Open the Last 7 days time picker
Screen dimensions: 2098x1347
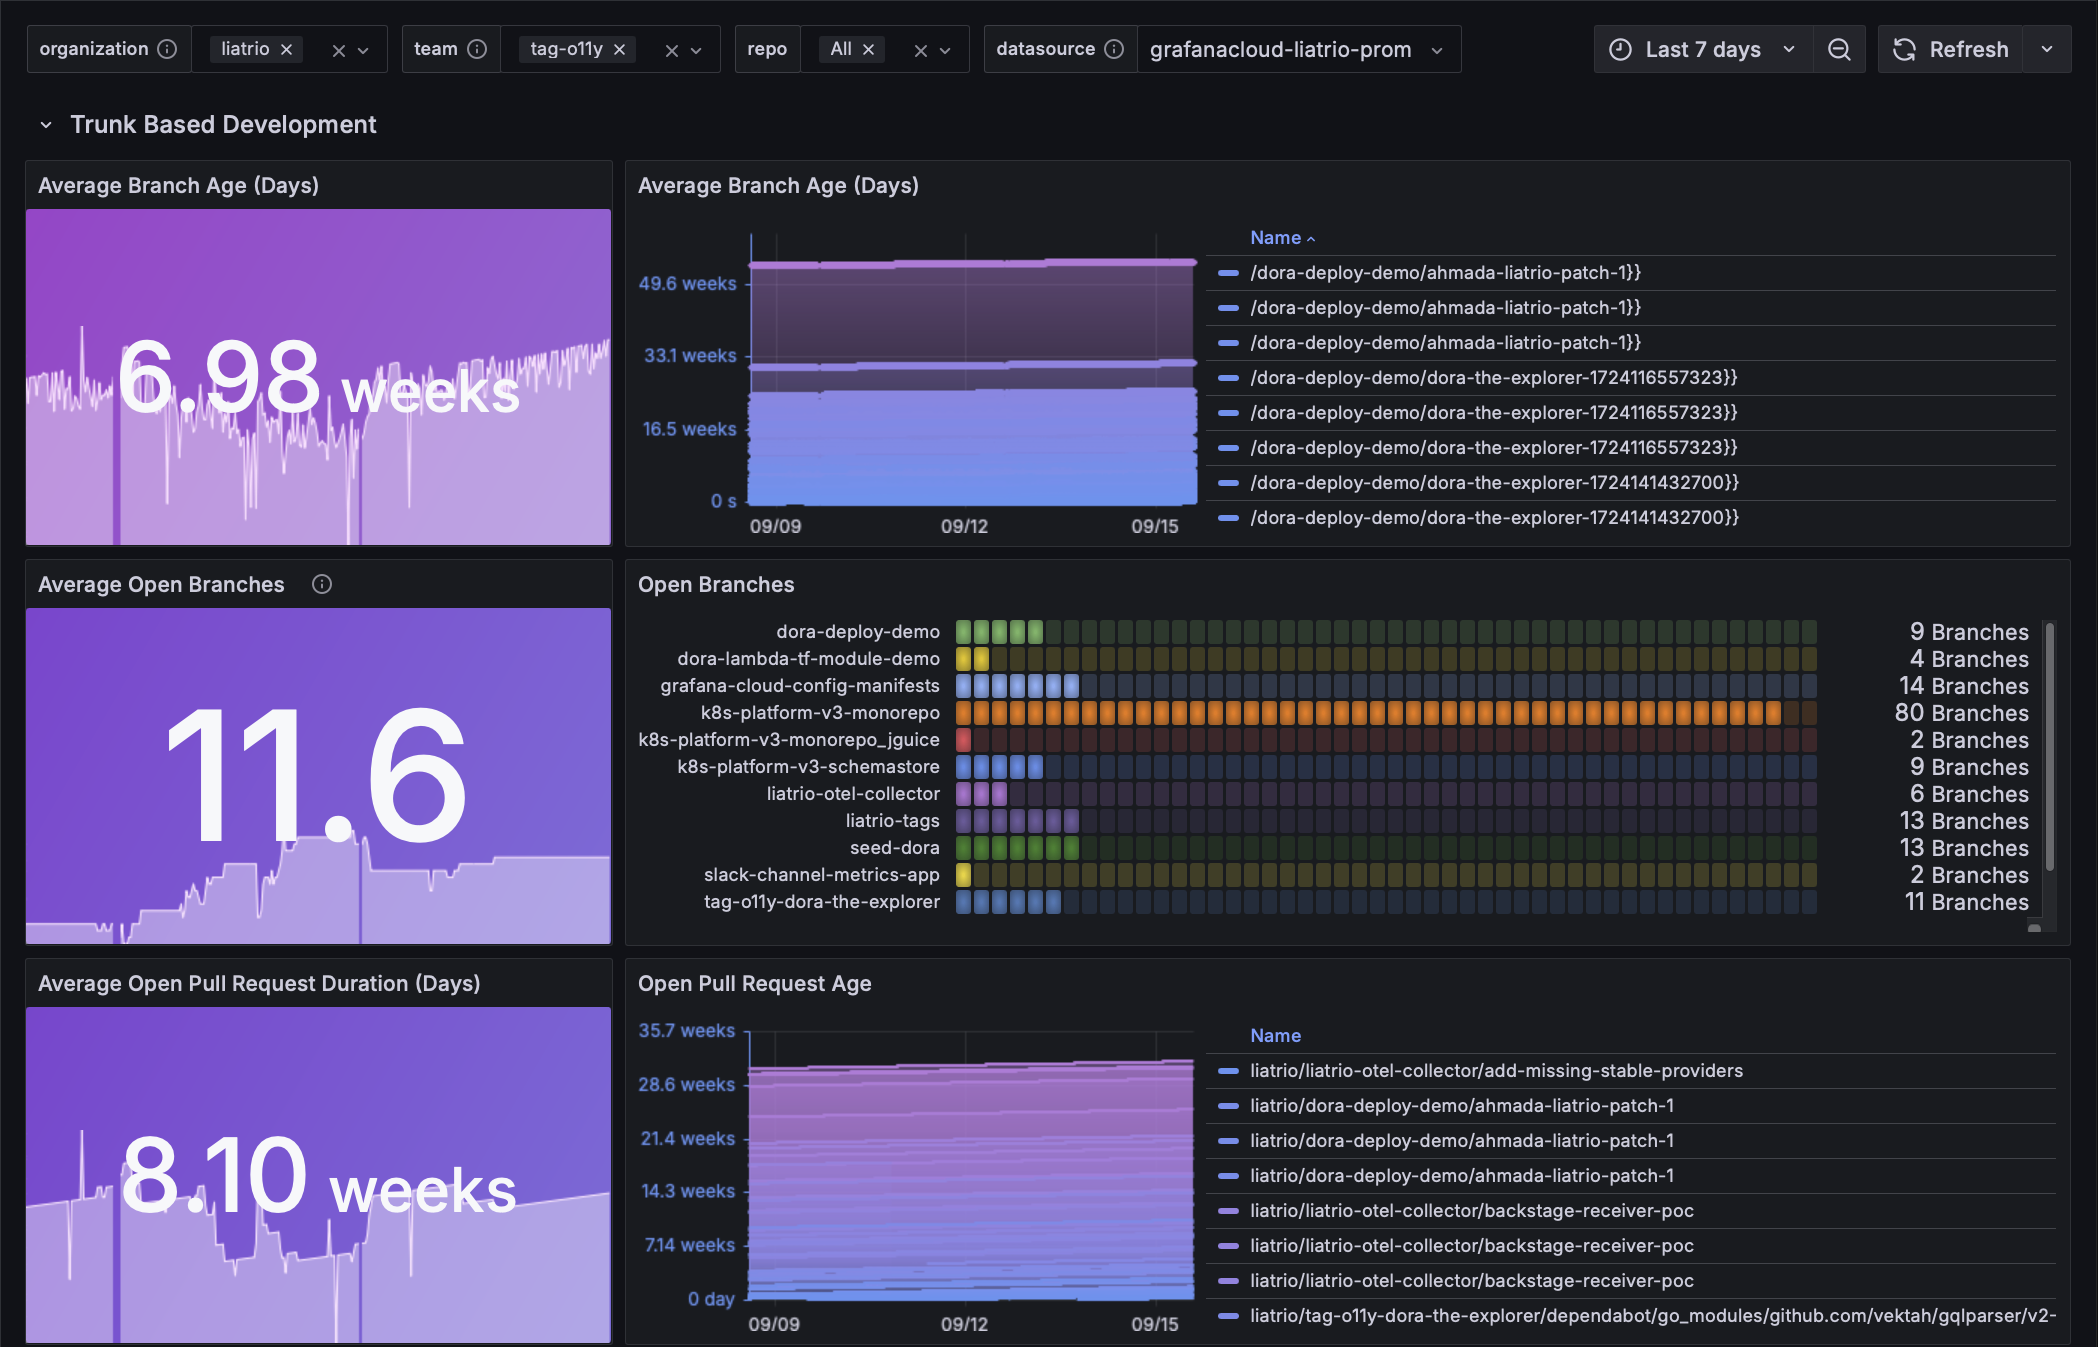pyautogui.click(x=1703, y=49)
